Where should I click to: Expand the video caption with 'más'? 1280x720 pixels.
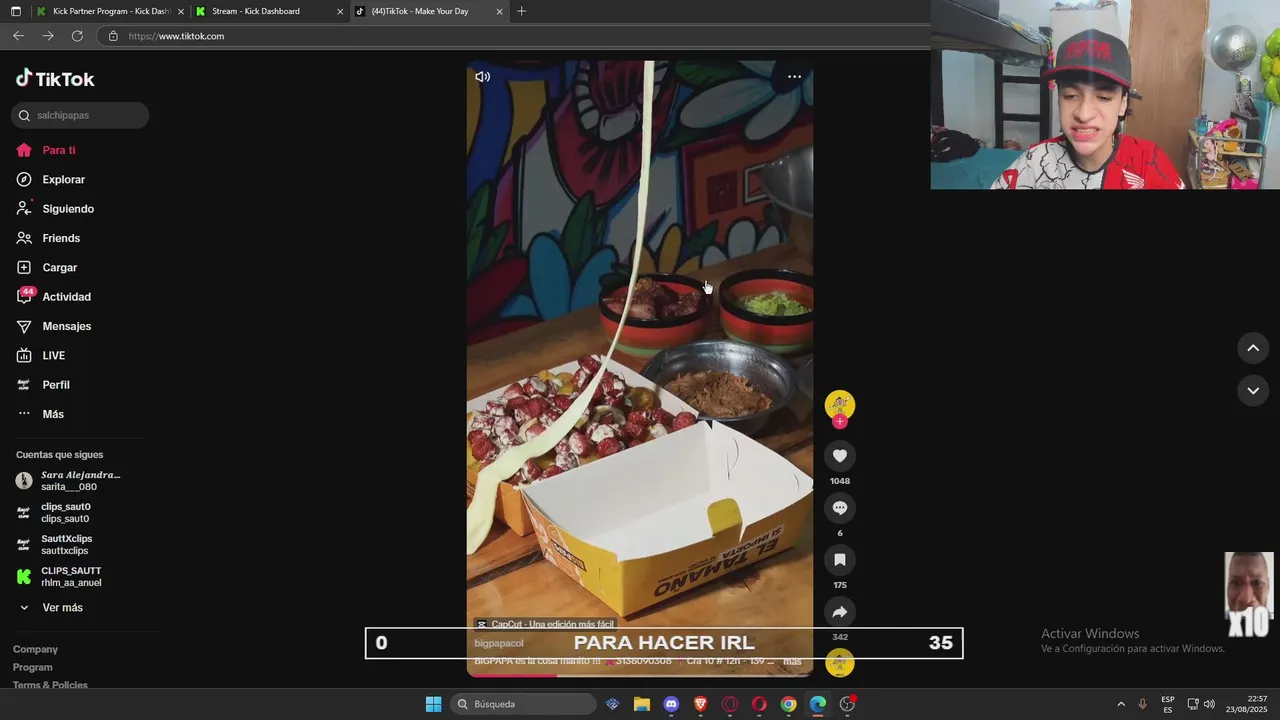pos(792,661)
